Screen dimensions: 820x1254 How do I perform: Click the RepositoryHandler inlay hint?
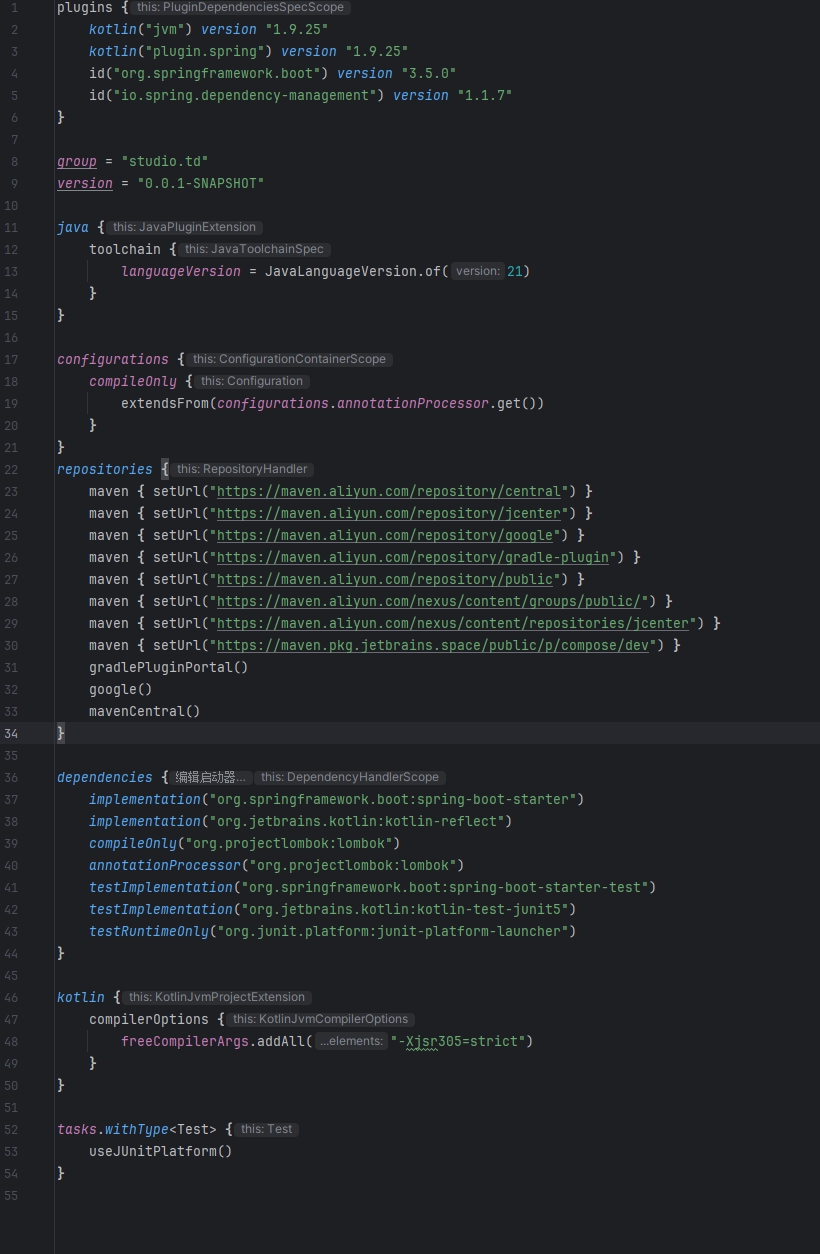[242, 469]
